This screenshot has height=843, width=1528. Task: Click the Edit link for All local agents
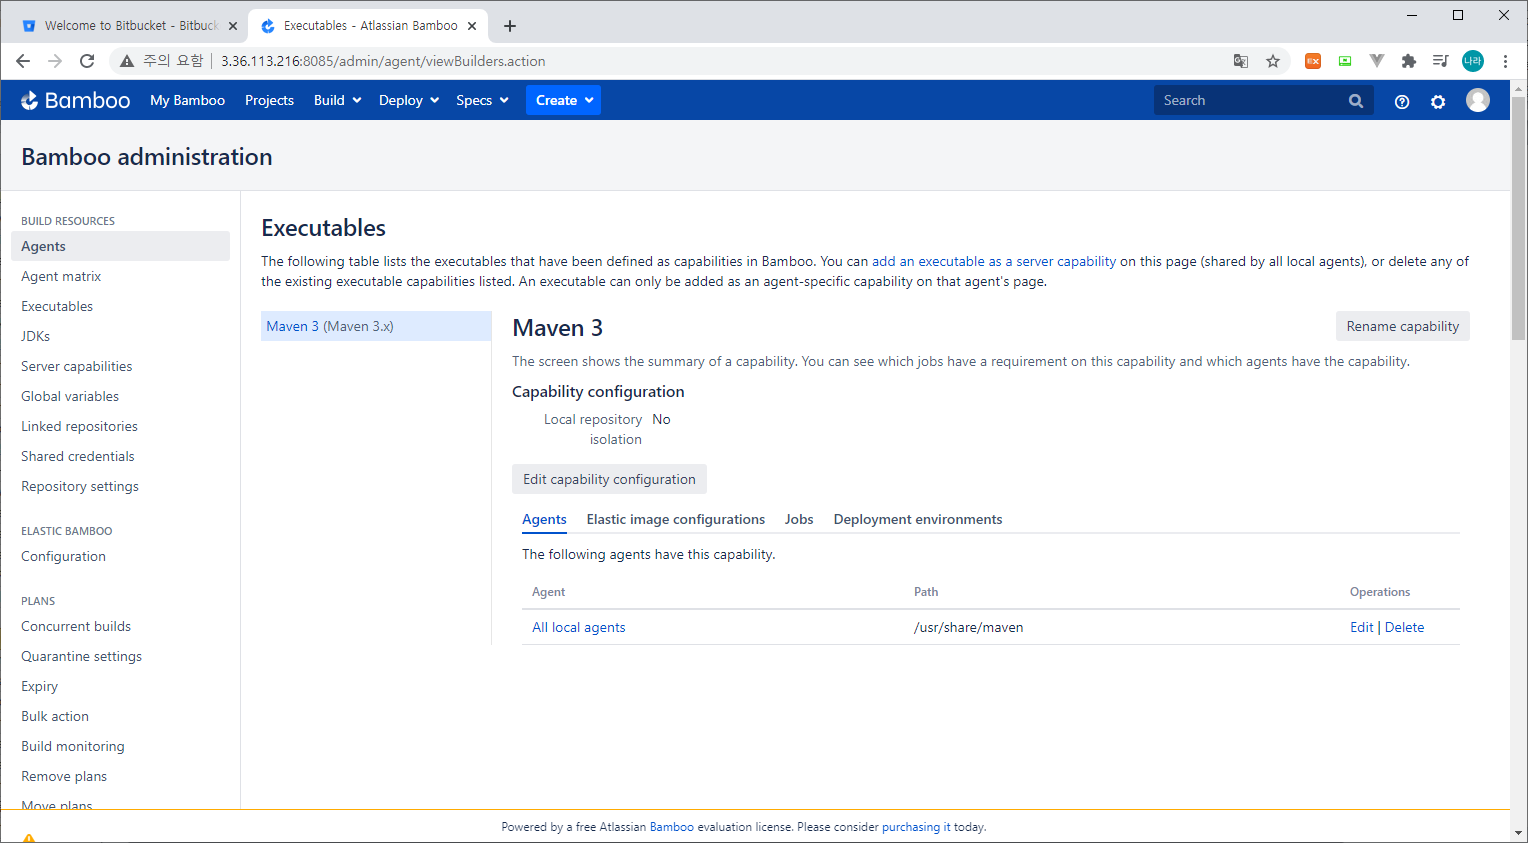[1361, 627]
